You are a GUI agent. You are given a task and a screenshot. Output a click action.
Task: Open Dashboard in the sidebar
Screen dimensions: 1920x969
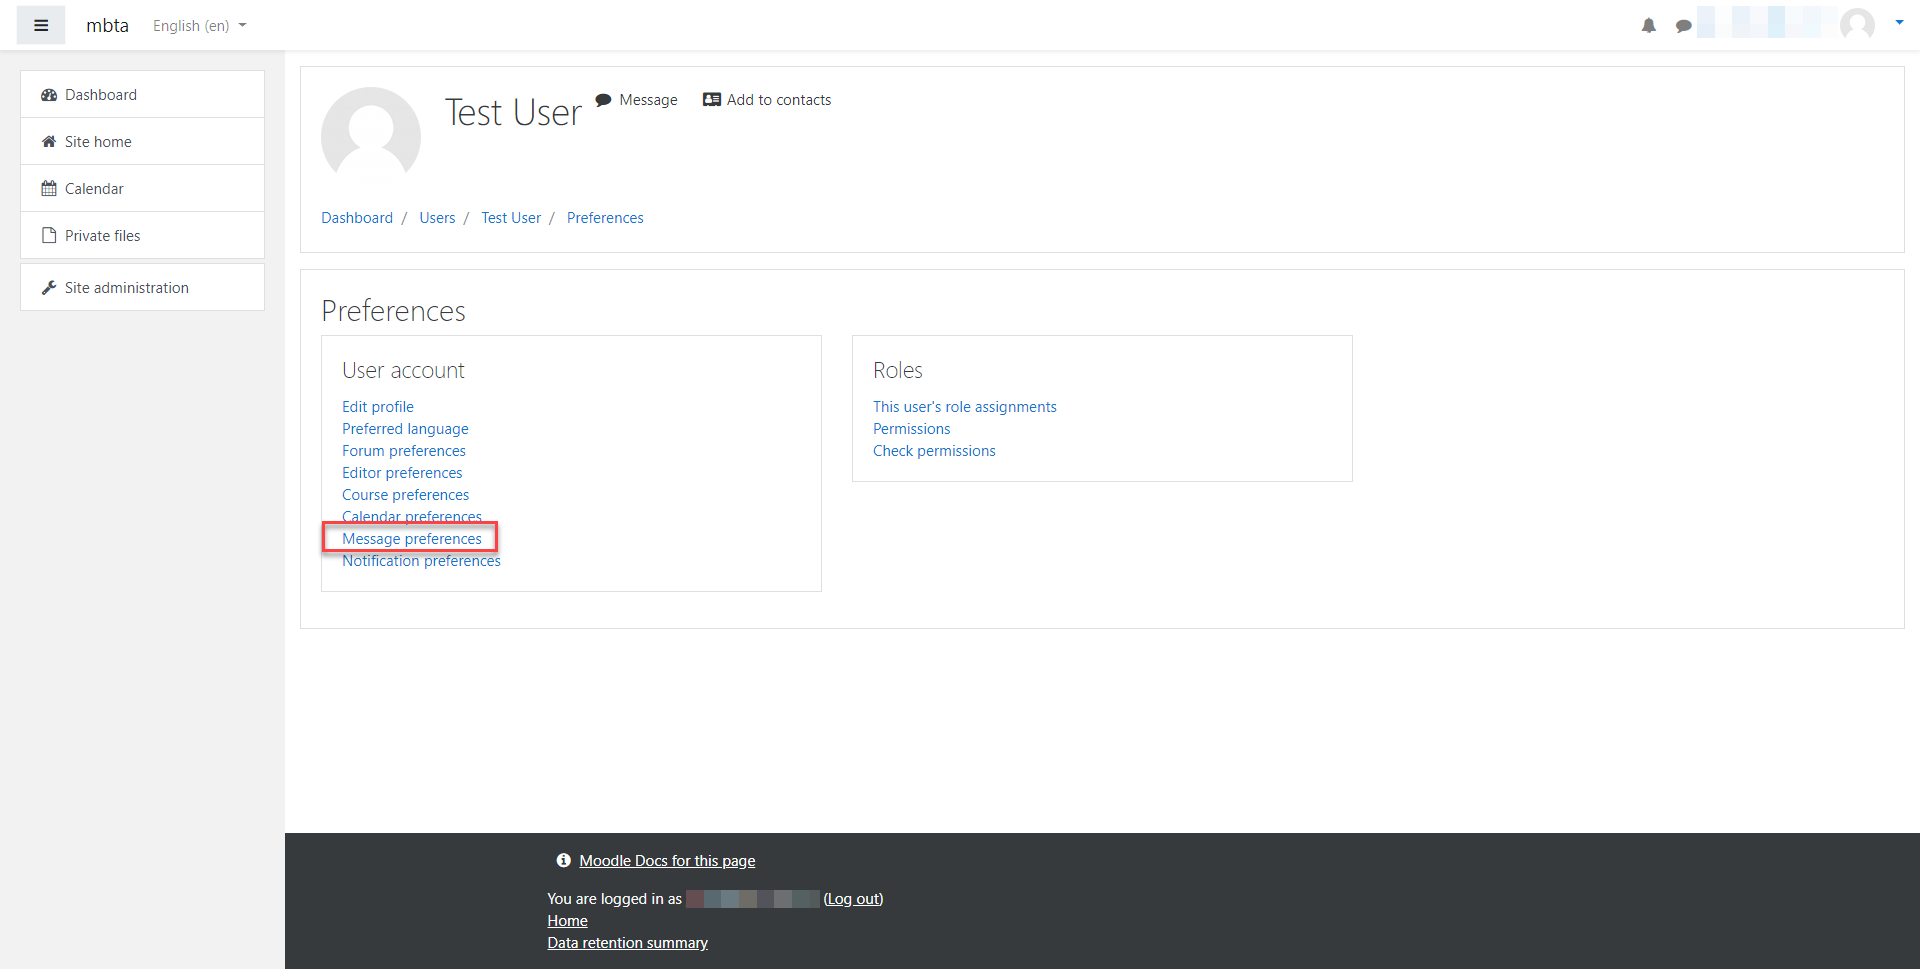click(142, 94)
